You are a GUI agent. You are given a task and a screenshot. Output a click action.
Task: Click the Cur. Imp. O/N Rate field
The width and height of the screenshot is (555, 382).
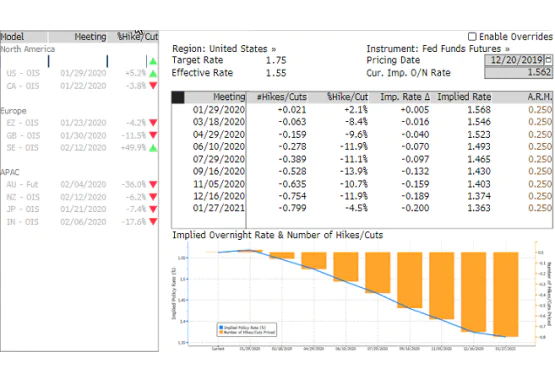(518, 73)
